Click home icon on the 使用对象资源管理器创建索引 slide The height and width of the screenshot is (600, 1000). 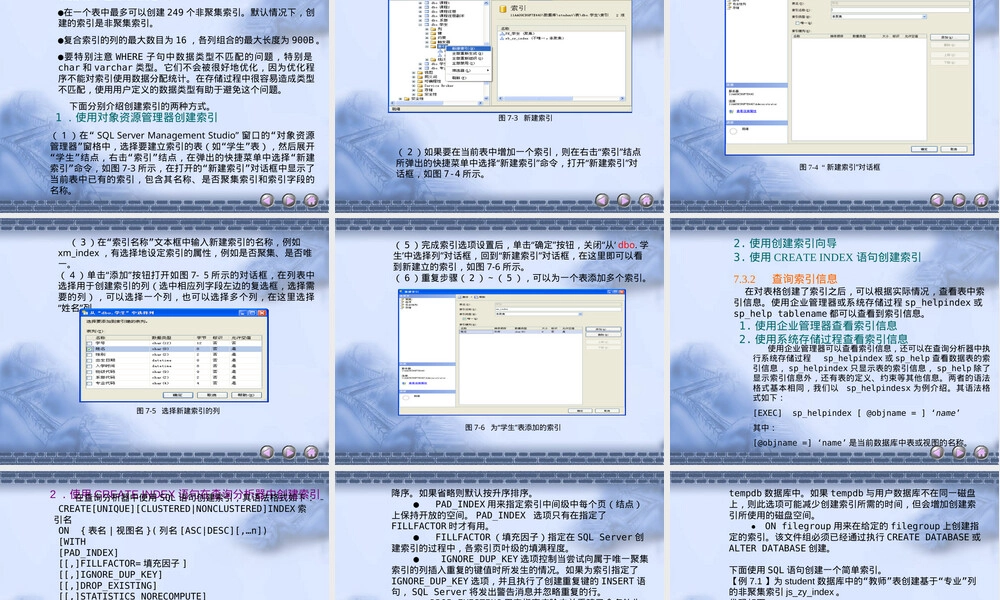click(x=311, y=200)
